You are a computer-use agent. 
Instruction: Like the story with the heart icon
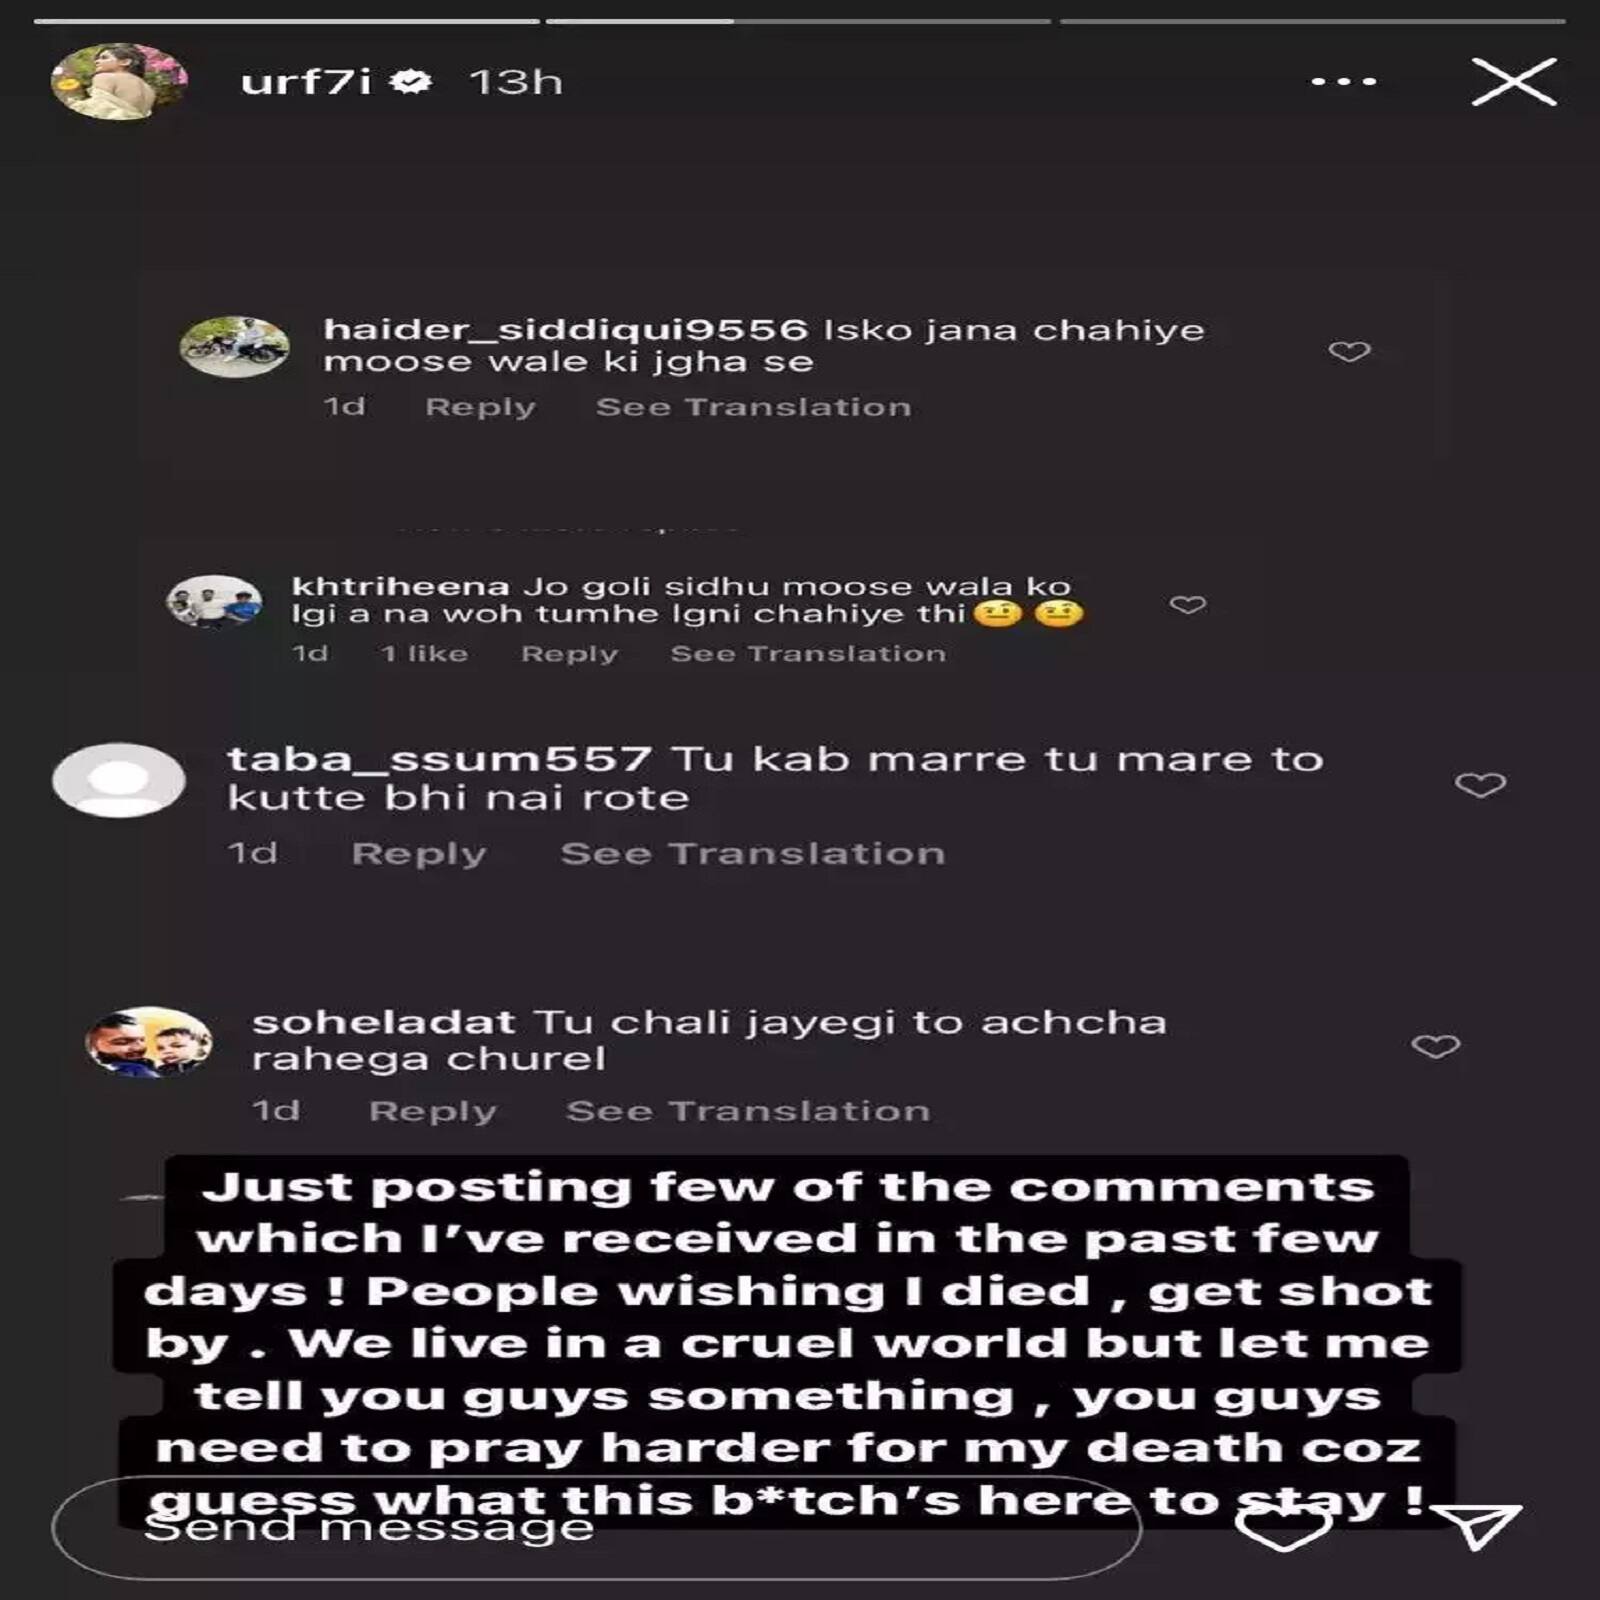(1284, 1525)
